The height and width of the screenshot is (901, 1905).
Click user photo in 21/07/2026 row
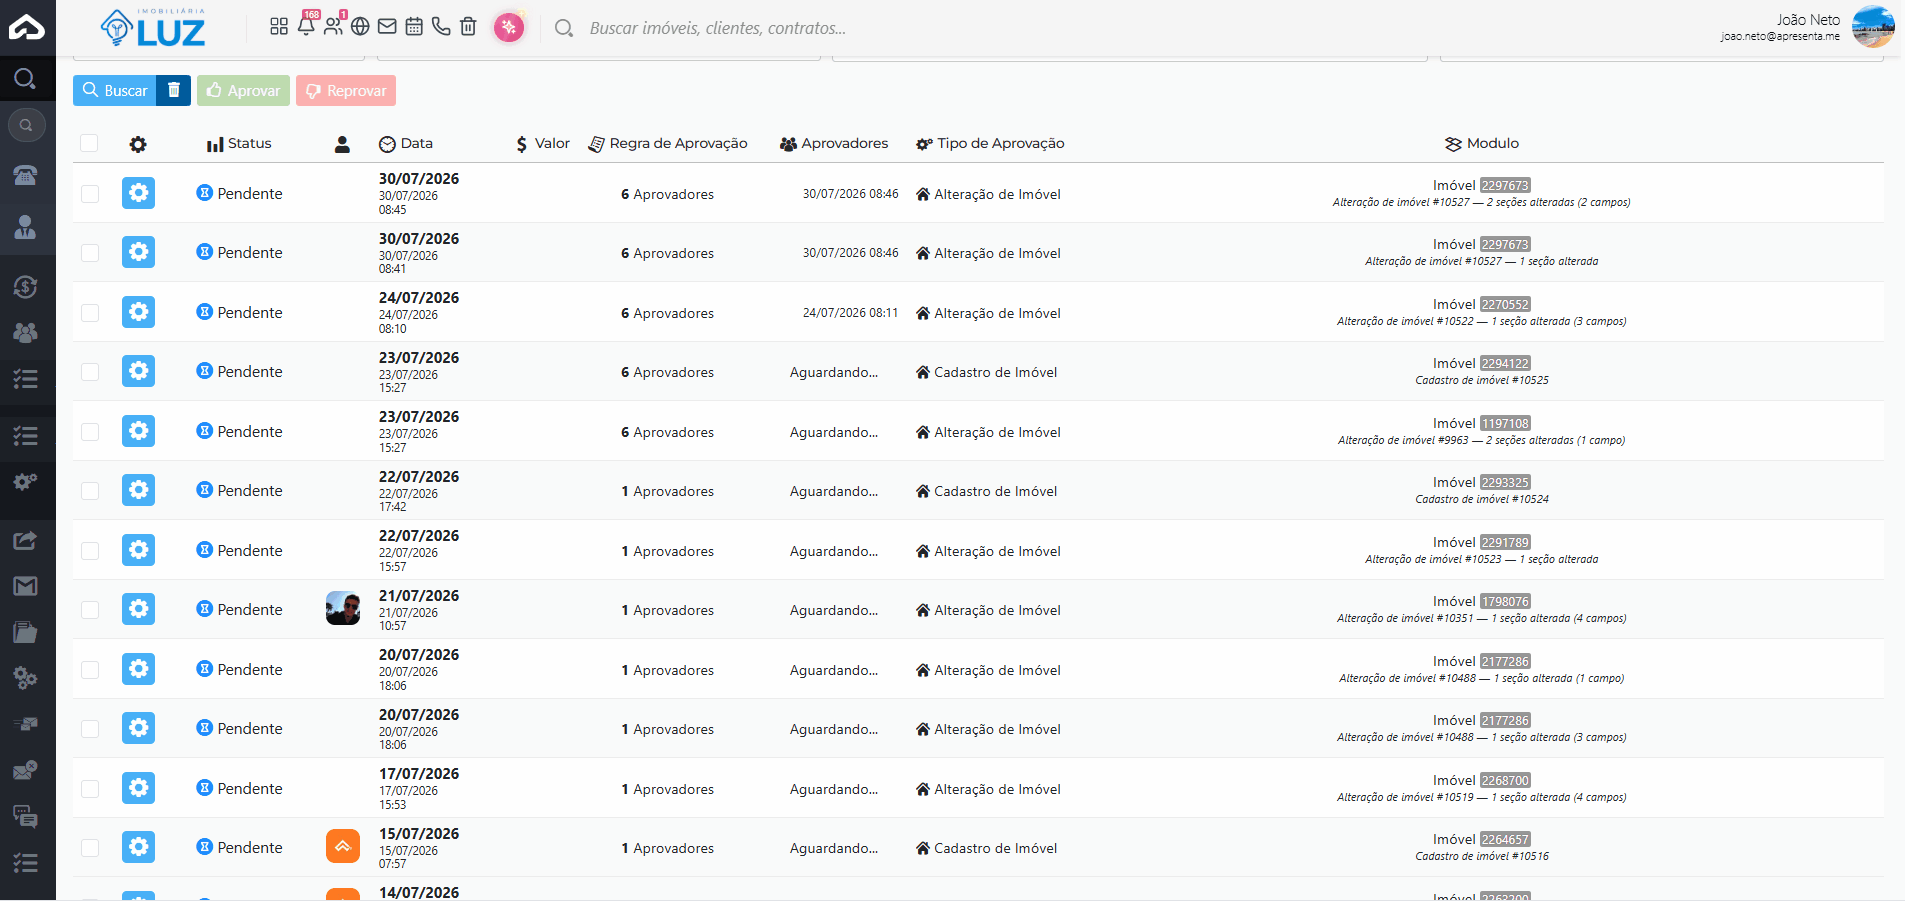(x=343, y=608)
